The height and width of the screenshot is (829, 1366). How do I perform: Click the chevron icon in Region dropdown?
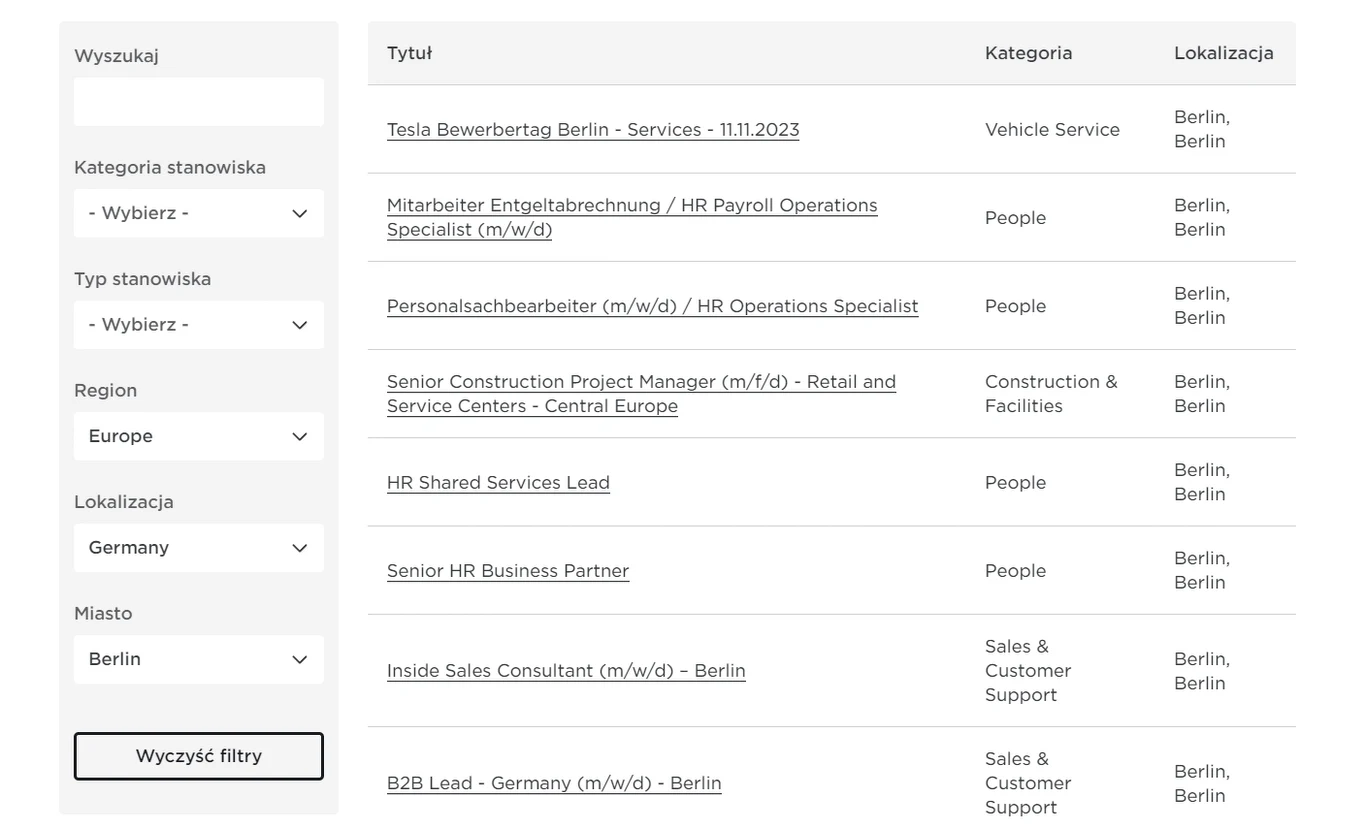pyautogui.click(x=299, y=436)
